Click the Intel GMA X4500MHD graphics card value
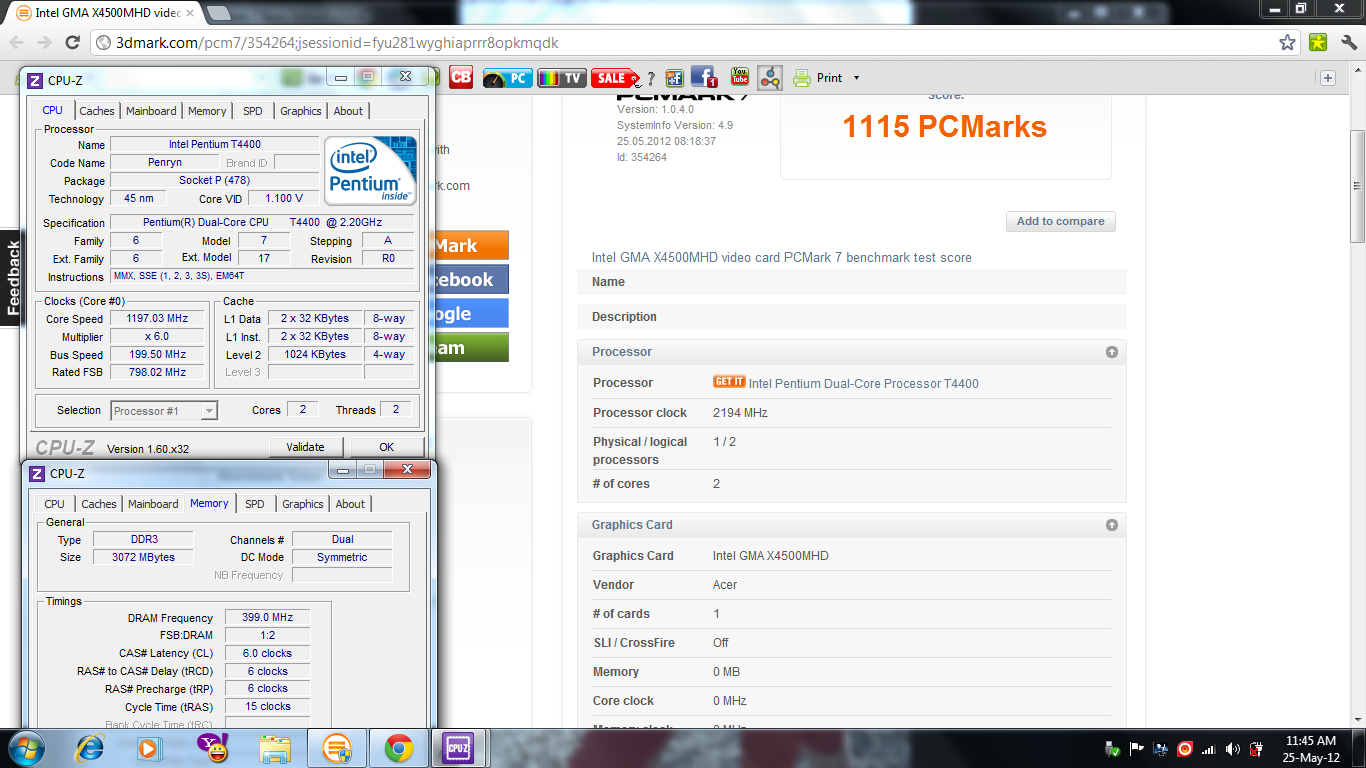Screen dimensions: 1366x768 (770, 556)
